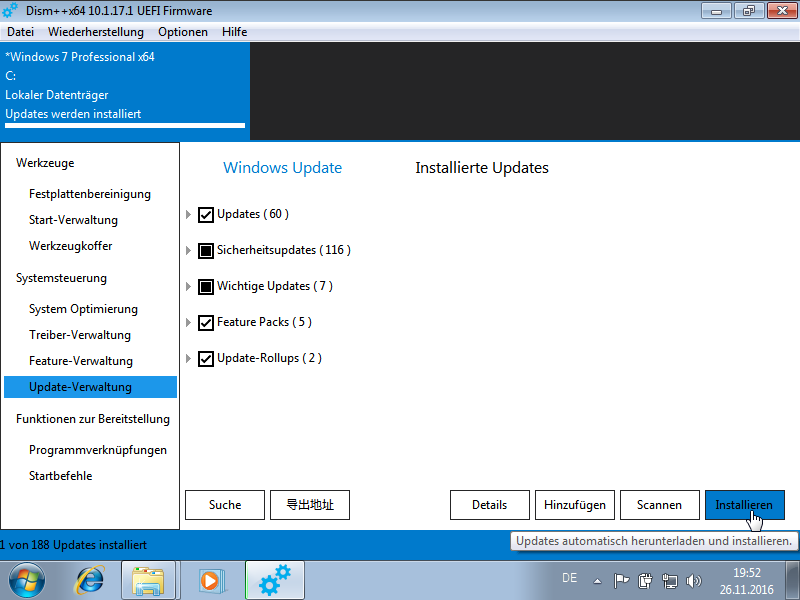The width and height of the screenshot is (800, 600).
Task: Switch to the Windows Update tab
Action: click(x=283, y=168)
